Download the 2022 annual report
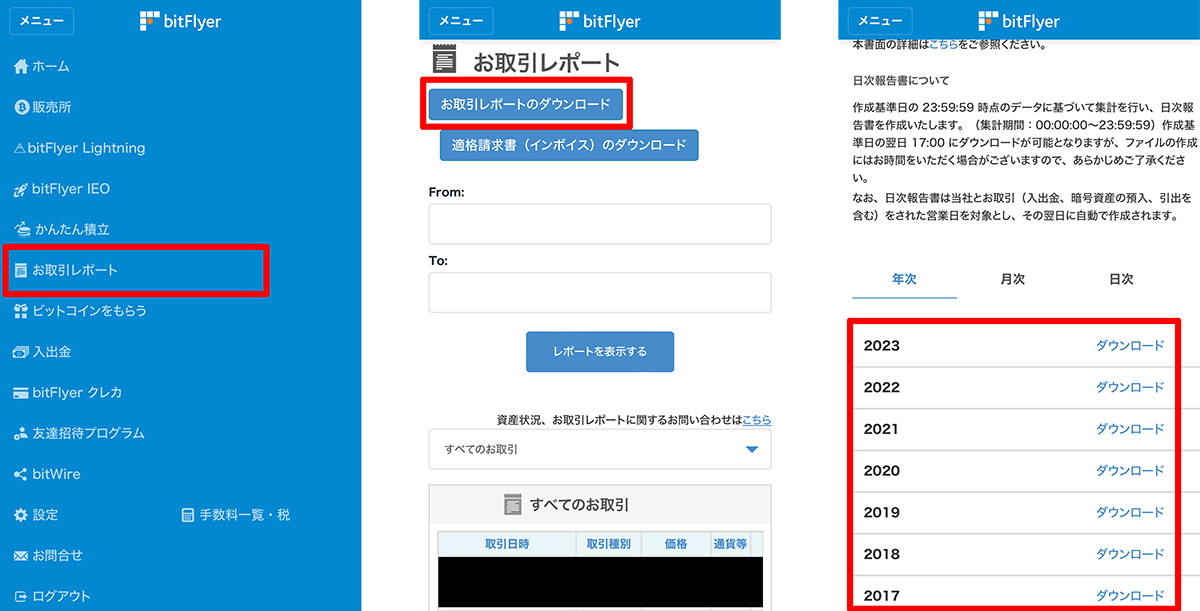Image resolution: width=1200 pixels, height=611 pixels. tap(1130, 388)
